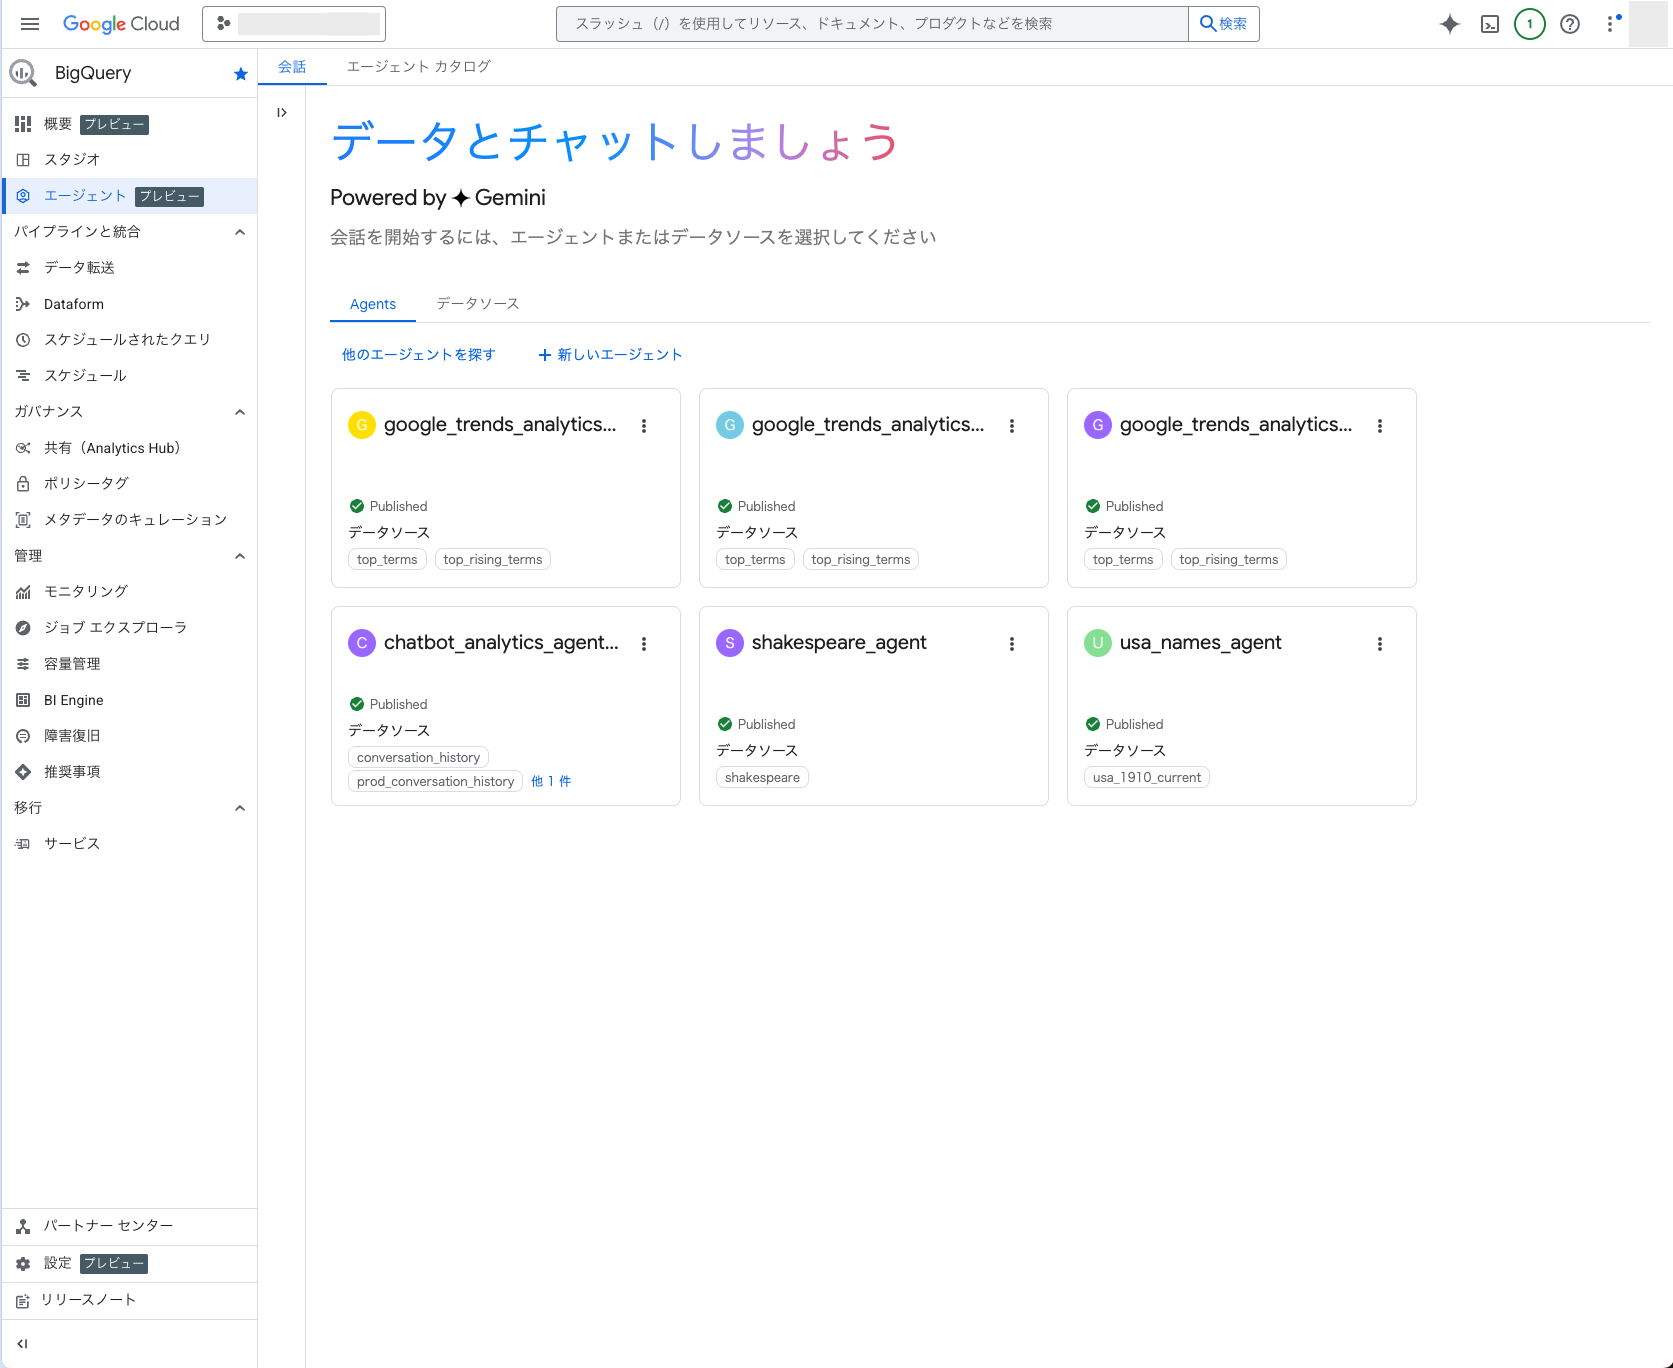Open the help question mark icon

[1569, 24]
